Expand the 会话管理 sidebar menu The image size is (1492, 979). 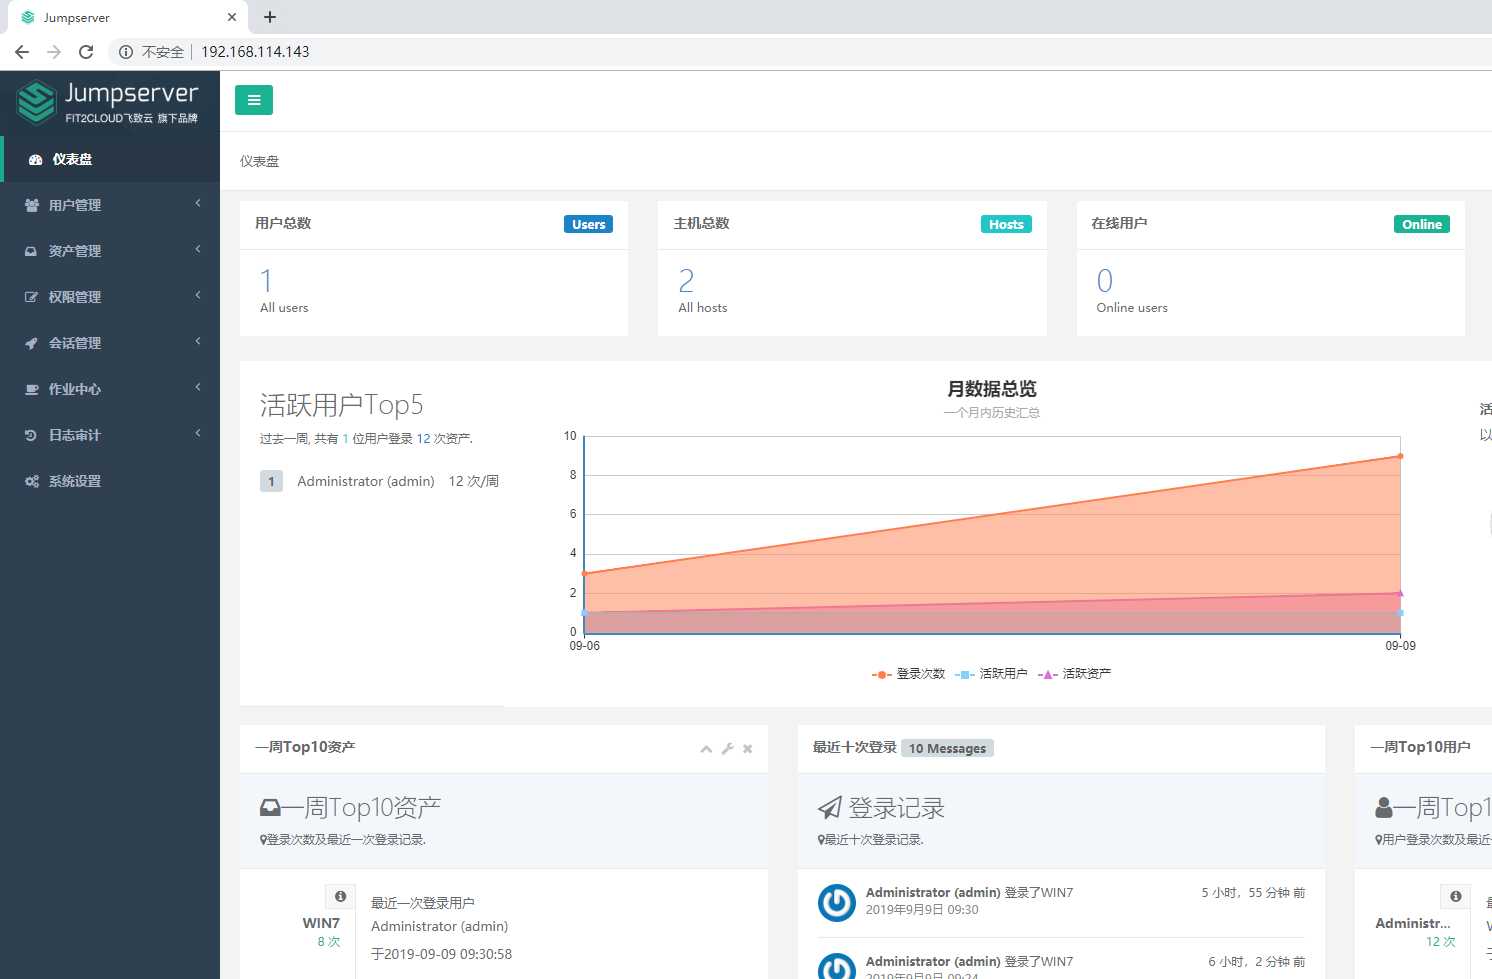coord(110,343)
